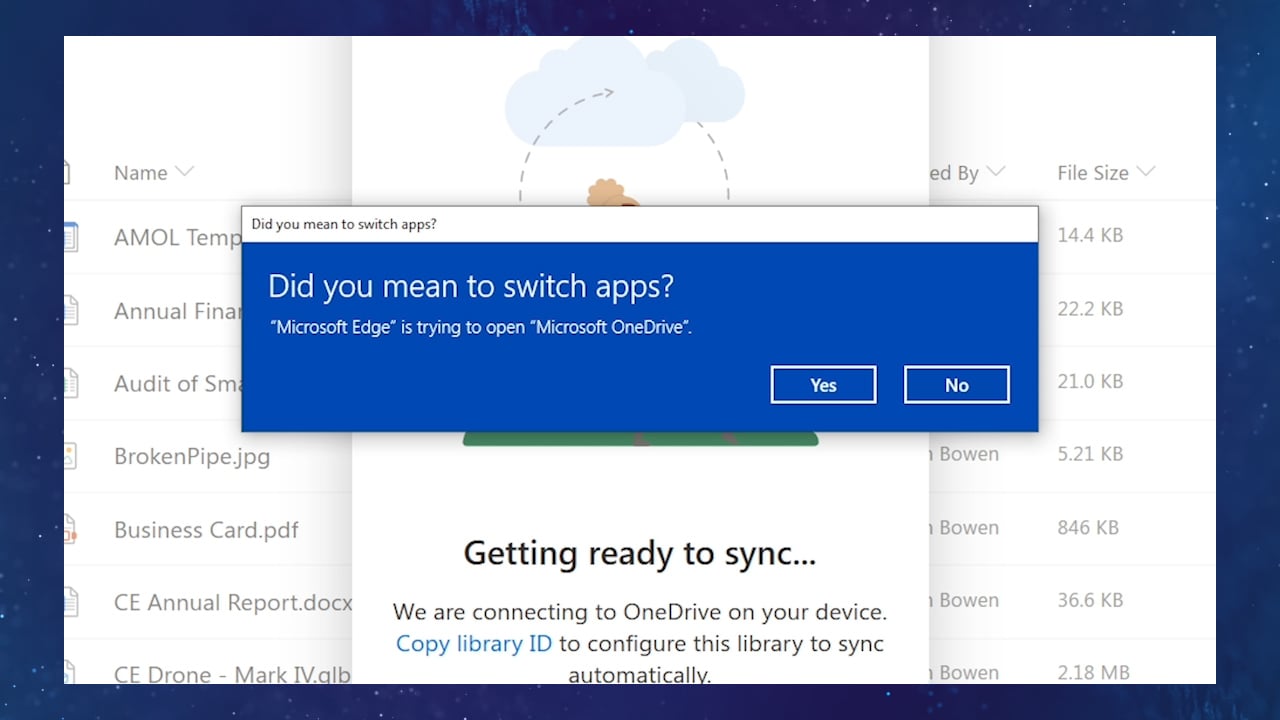
Task: Select the BrokenPipe.jpg file name
Action: tap(192, 456)
